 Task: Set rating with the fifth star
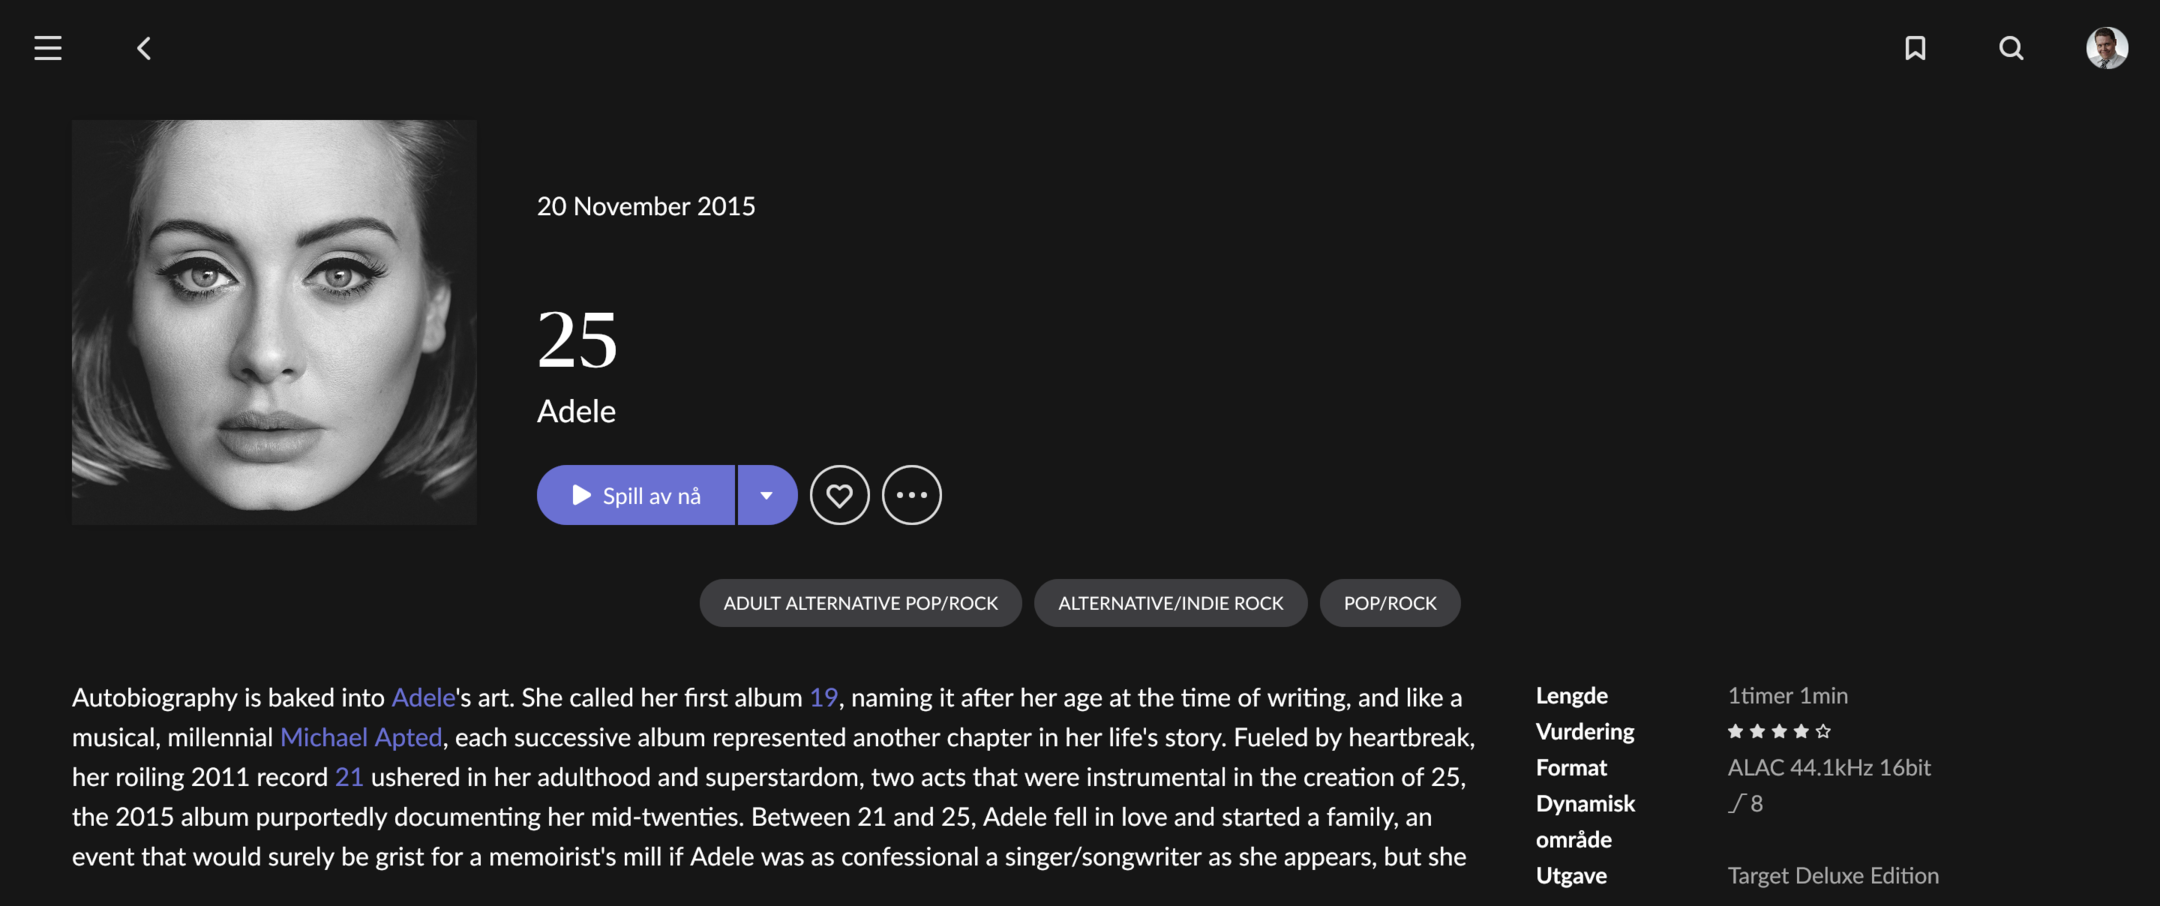coord(1823,731)
